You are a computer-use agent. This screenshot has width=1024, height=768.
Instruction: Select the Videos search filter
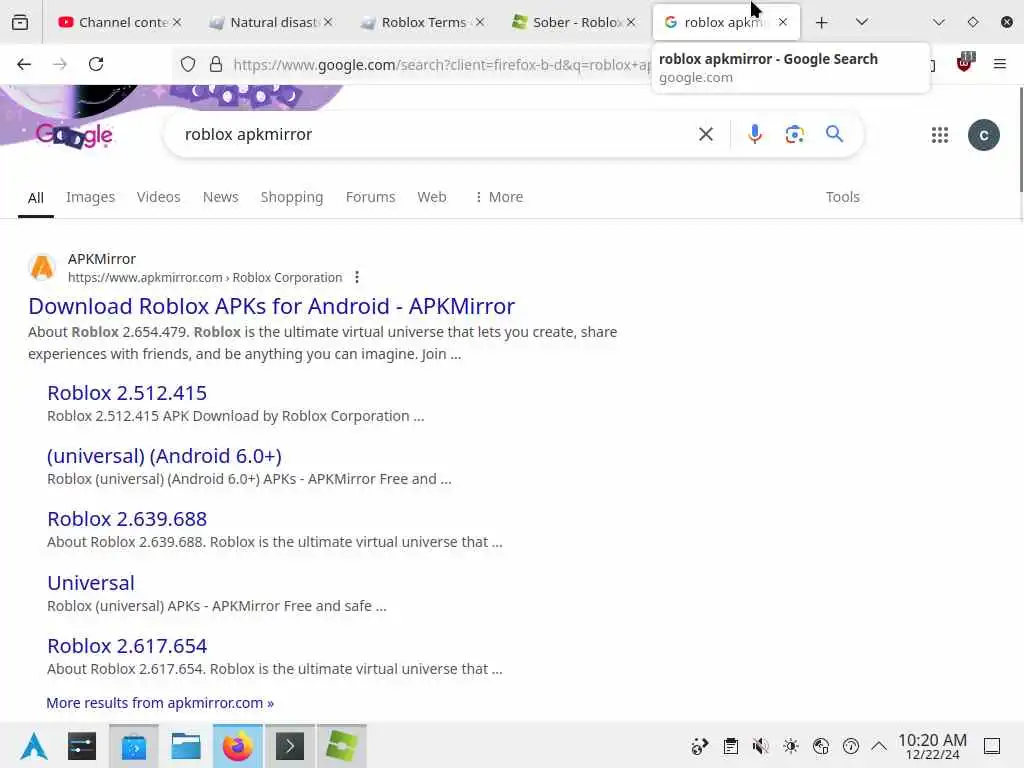point(159,197)
